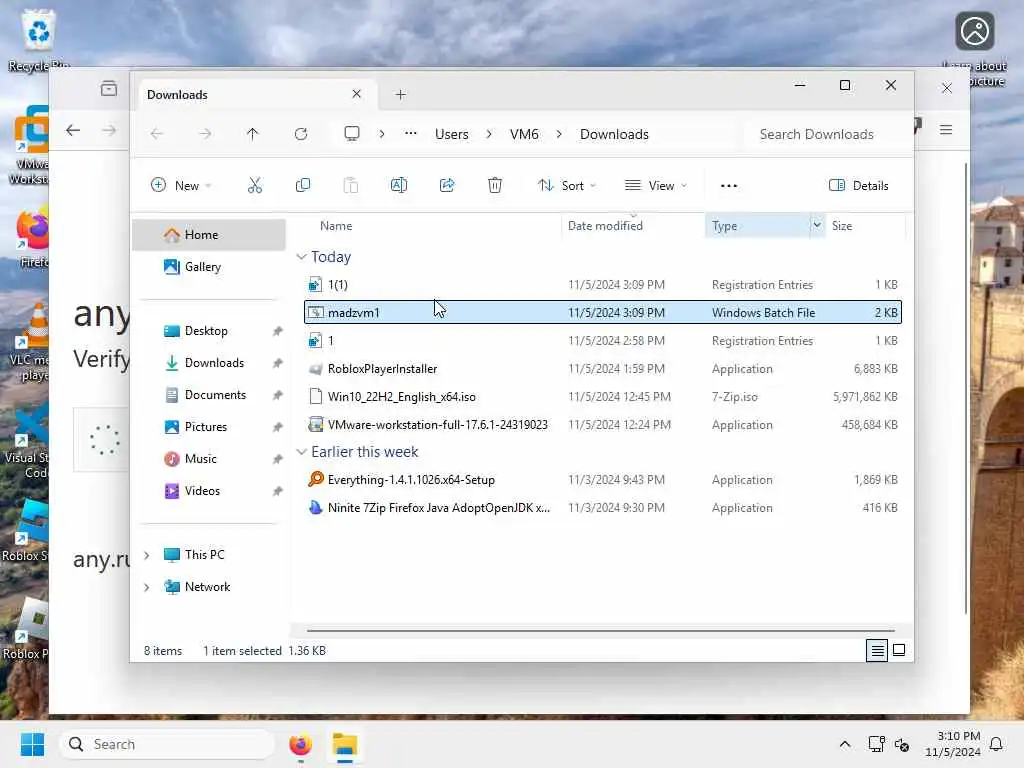Click the Copy icon in toolbar

tap(302, 185)
